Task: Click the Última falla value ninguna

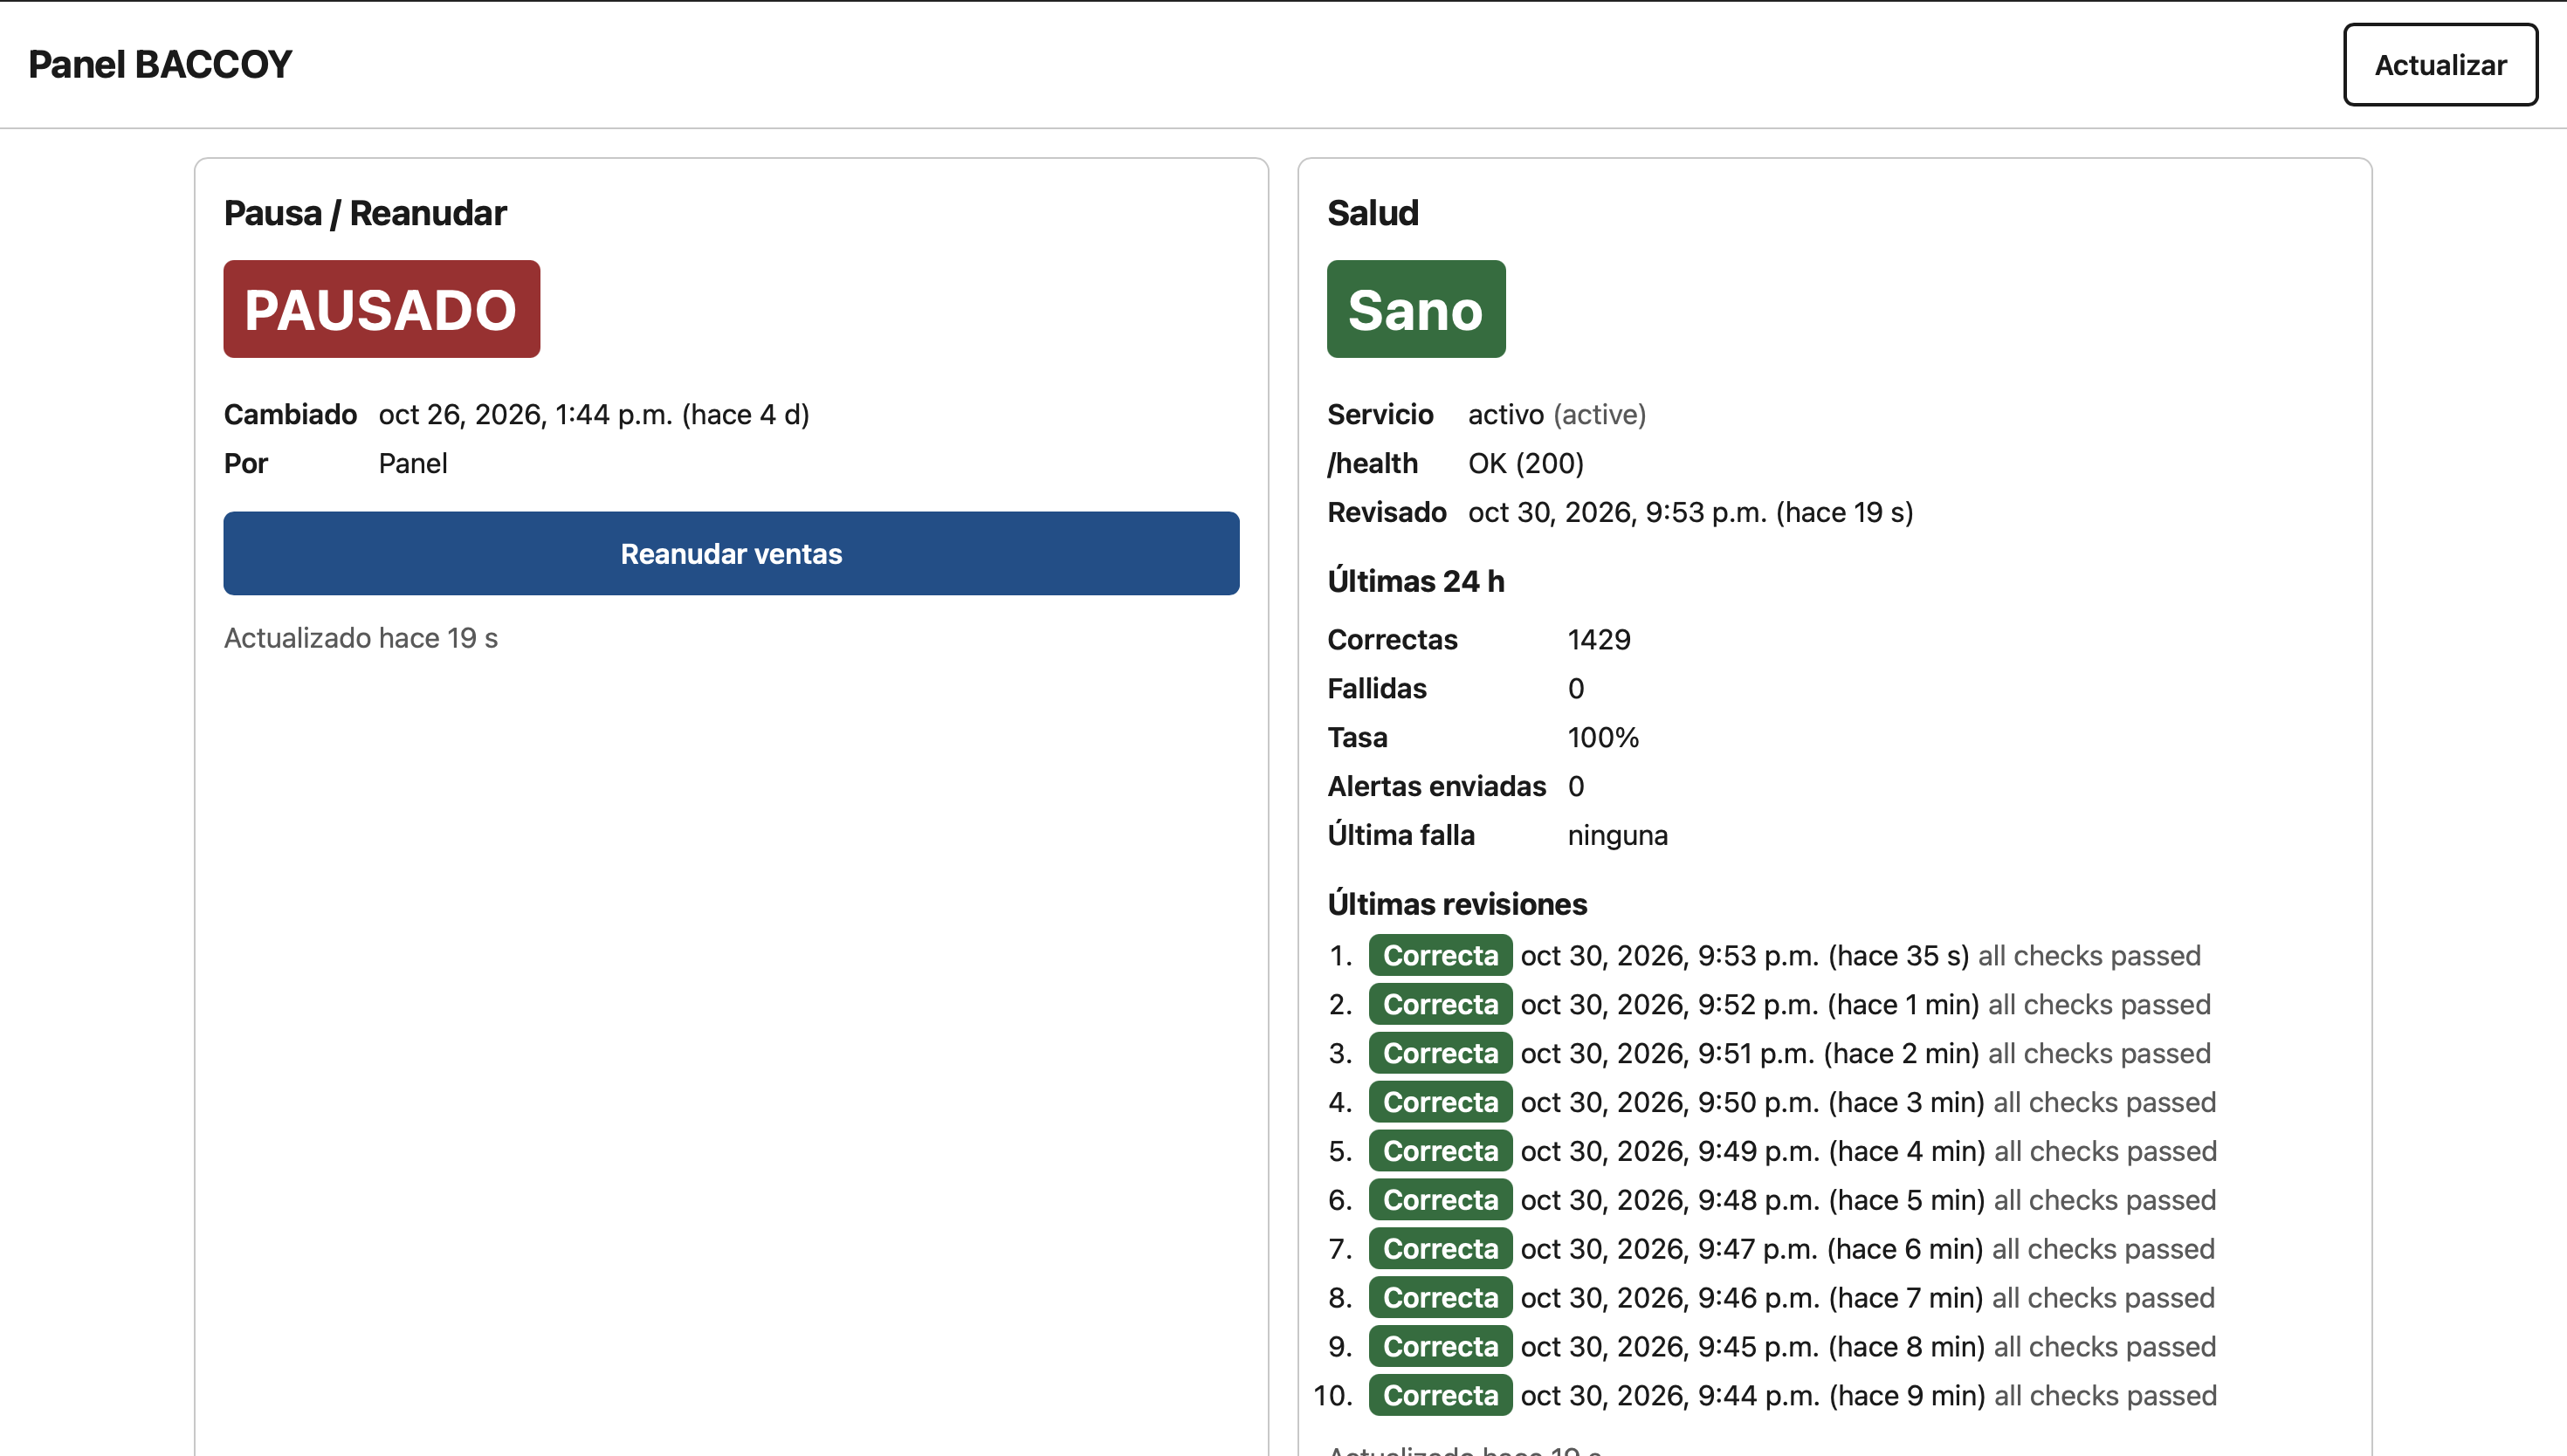Action: pyautogui.click(x=1617, y=835)
